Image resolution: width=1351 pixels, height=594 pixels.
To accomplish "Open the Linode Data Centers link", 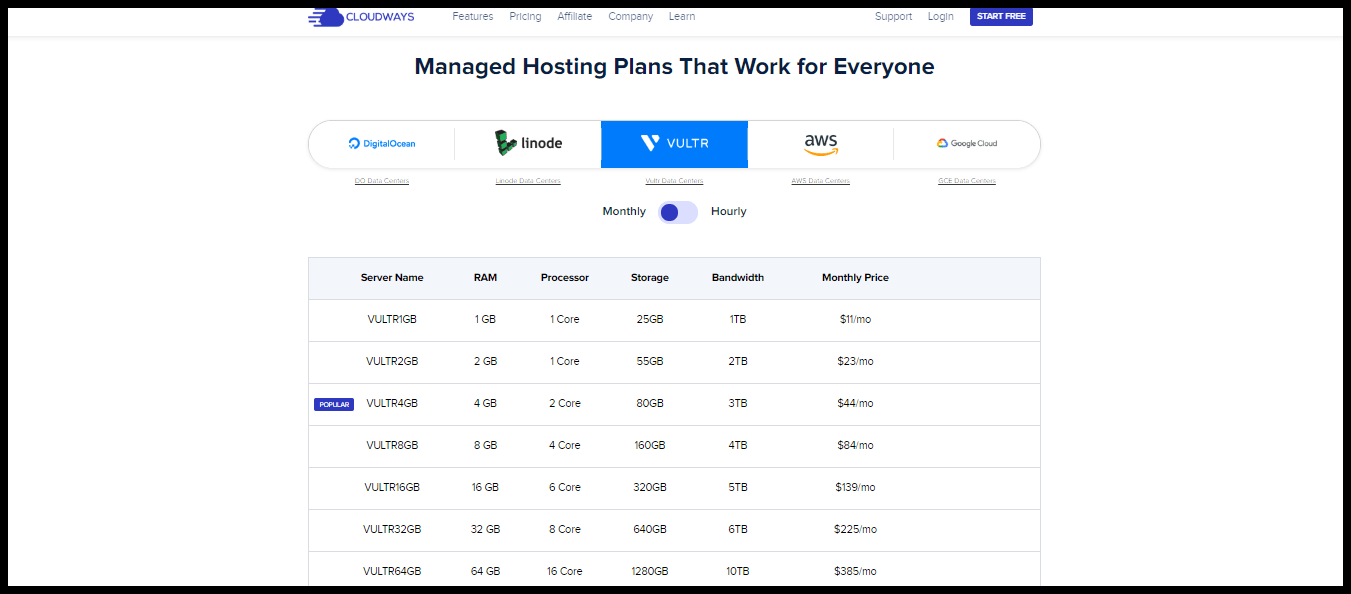I will [x=528, y=181].
